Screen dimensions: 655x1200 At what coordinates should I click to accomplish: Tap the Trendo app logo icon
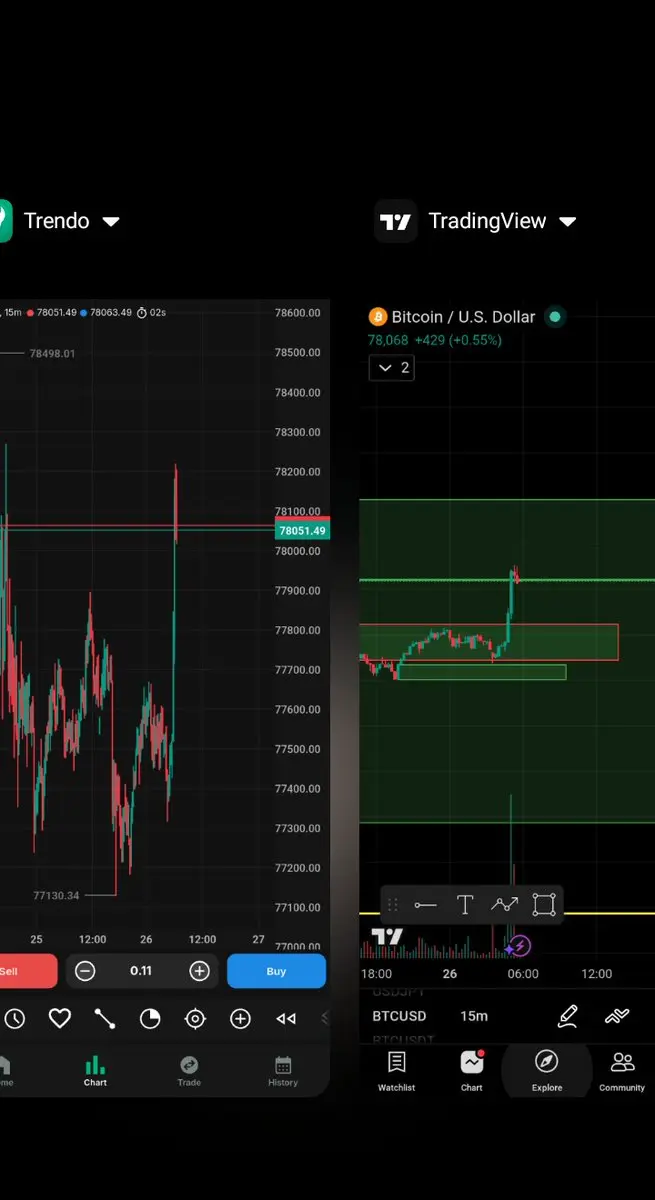(x=5, y=221)
